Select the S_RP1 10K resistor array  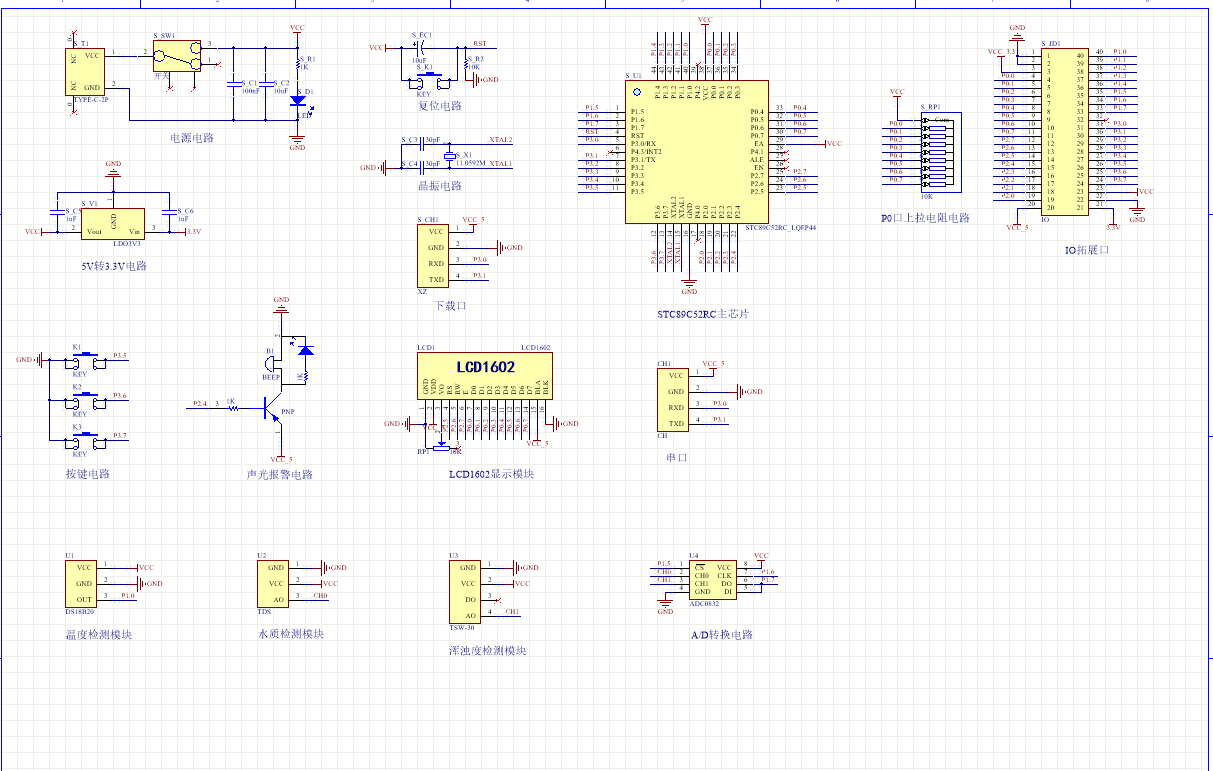939,151
